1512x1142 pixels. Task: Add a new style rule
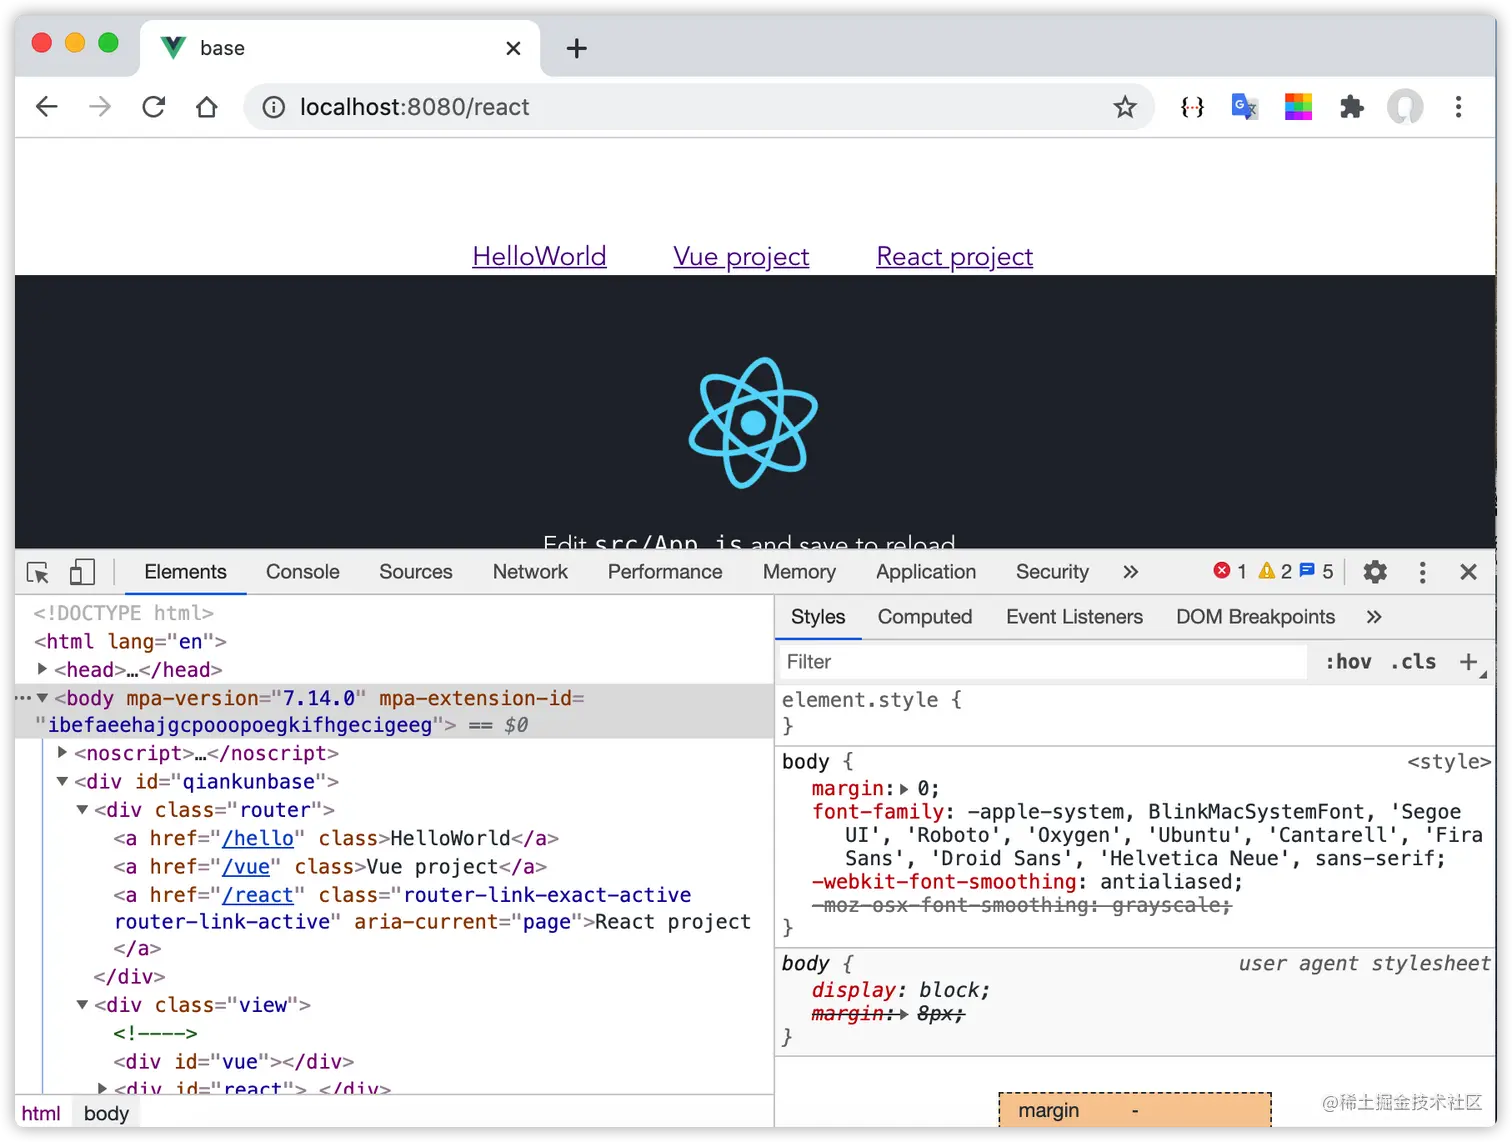click(x=1468, y=662)
